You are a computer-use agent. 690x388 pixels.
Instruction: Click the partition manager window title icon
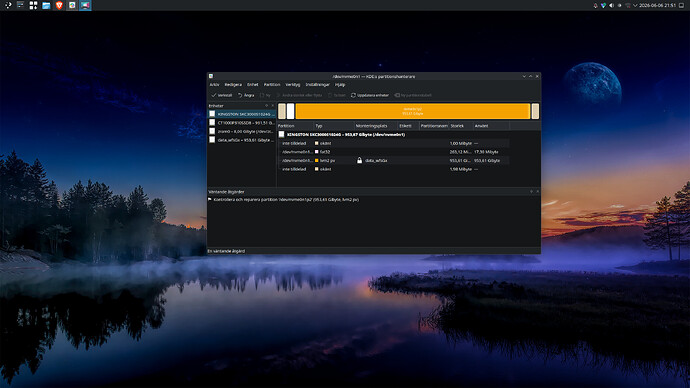(211, 76)
